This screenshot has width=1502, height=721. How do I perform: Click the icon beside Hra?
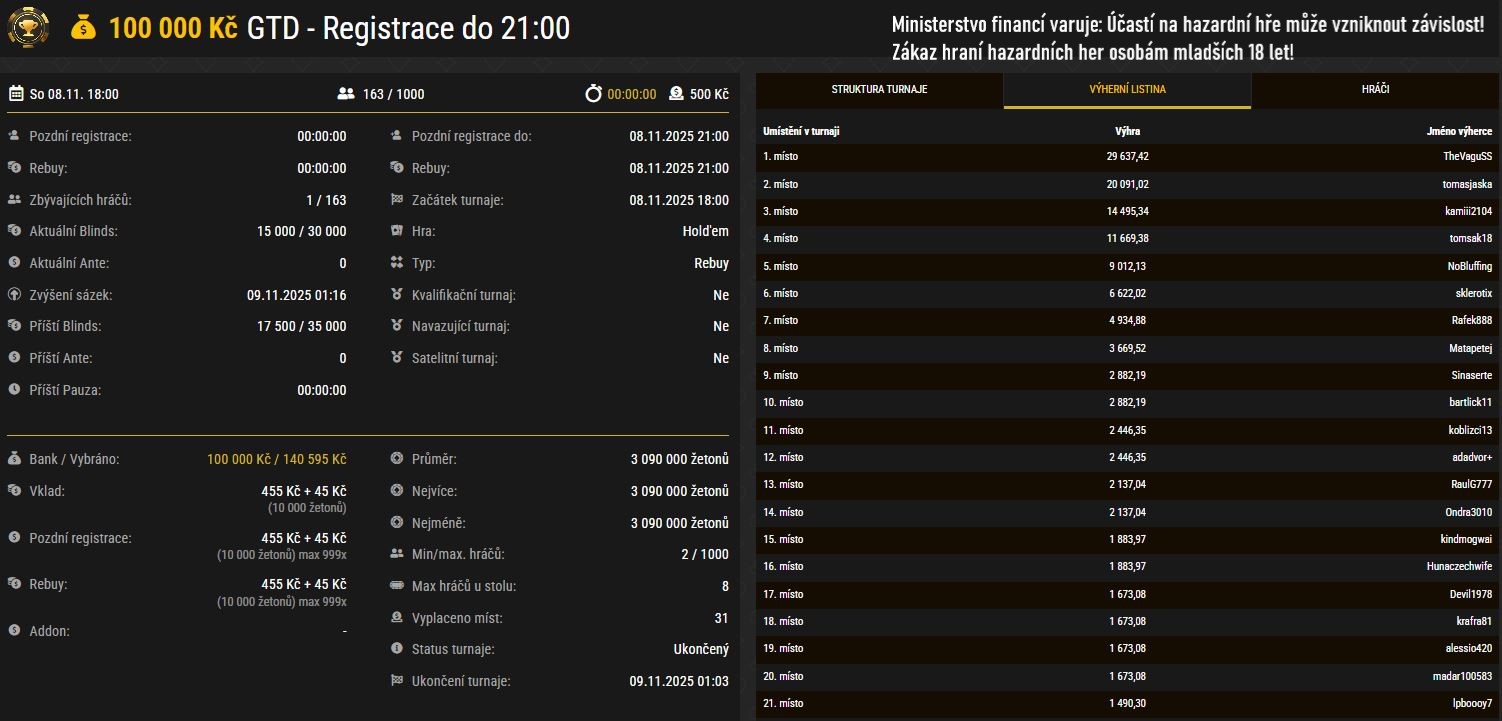click(397, 231)
